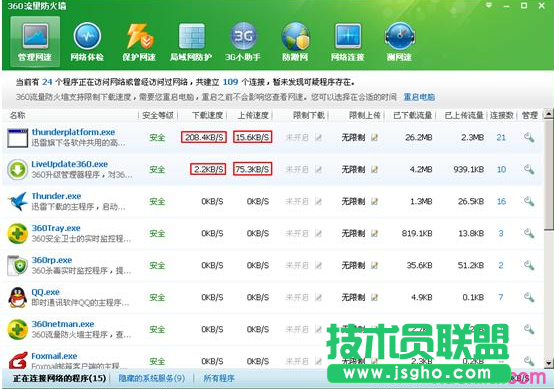Edit download limit for thunderplatform.exe

point(318,137)
